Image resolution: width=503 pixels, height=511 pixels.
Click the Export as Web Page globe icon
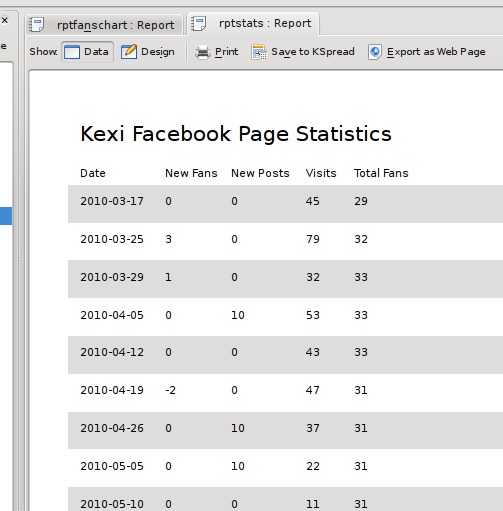[x=375, y=52]
